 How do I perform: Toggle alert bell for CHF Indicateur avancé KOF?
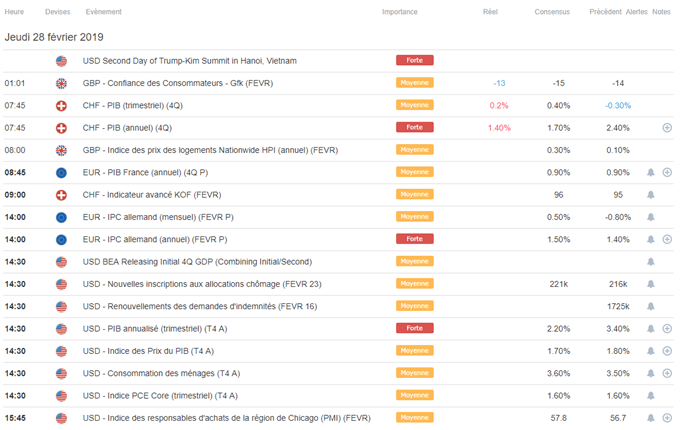point(651,195)
